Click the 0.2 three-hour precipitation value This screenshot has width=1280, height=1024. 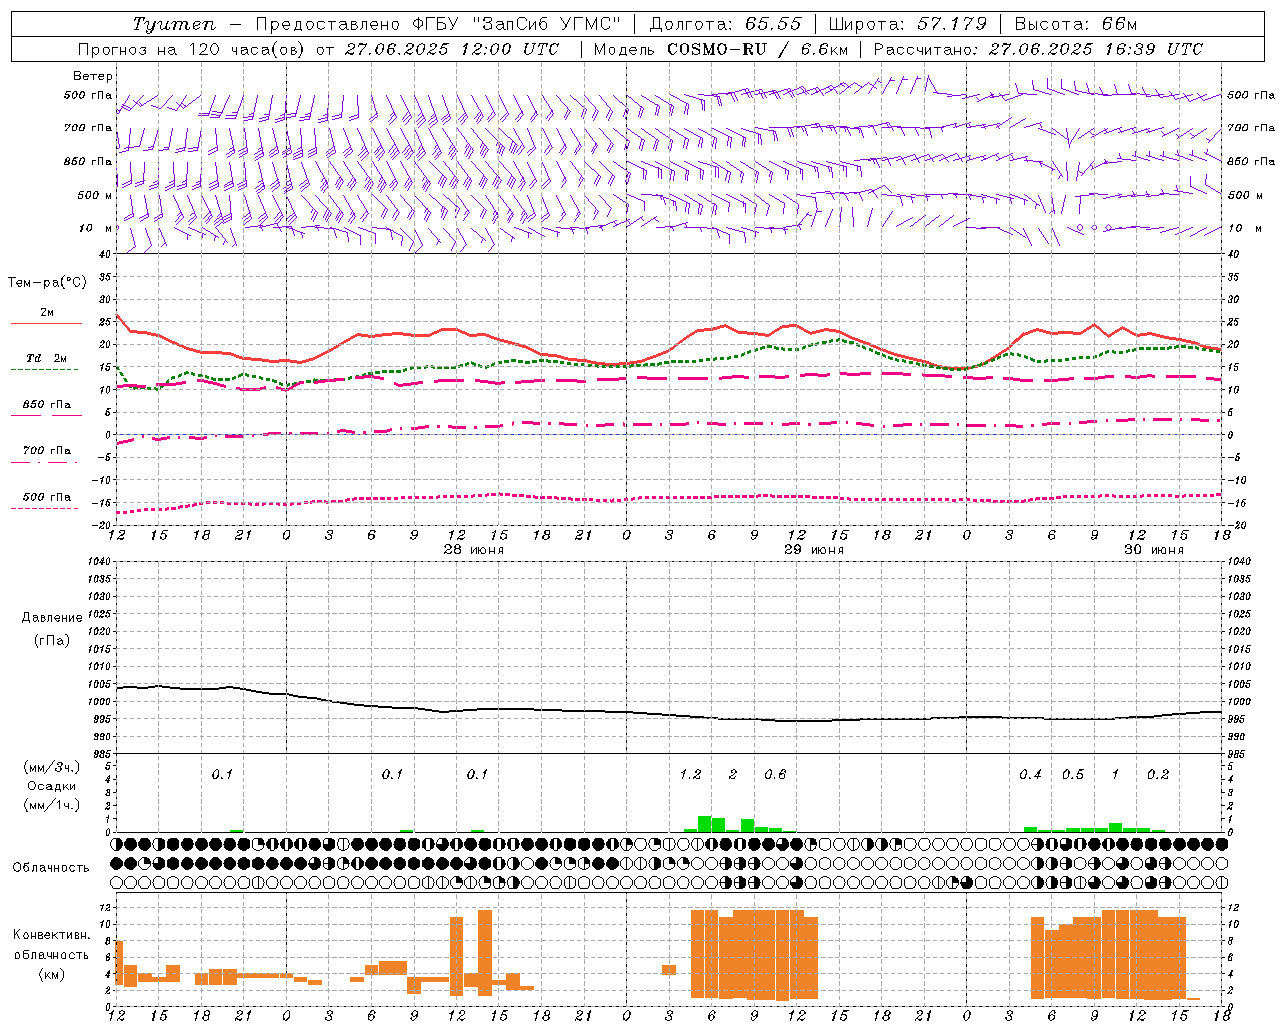[x=1158, y=775]
